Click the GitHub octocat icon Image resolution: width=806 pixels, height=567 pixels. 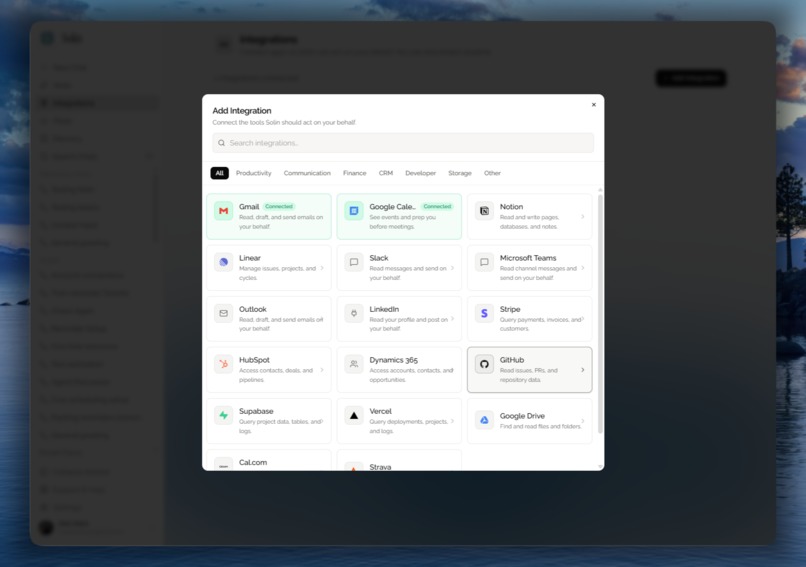[484, 364]
